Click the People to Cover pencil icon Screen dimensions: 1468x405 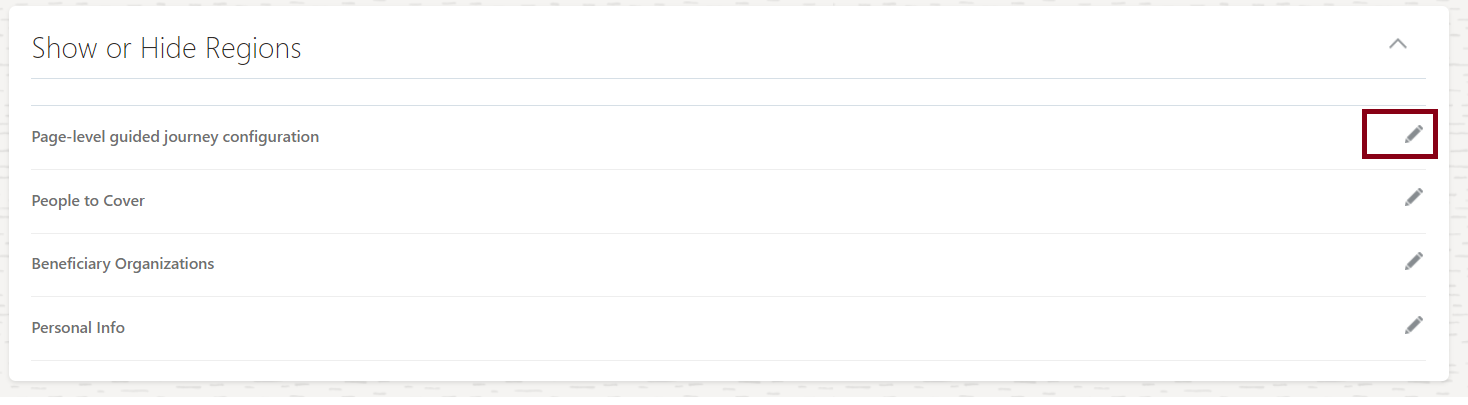tap(1413, 197)
